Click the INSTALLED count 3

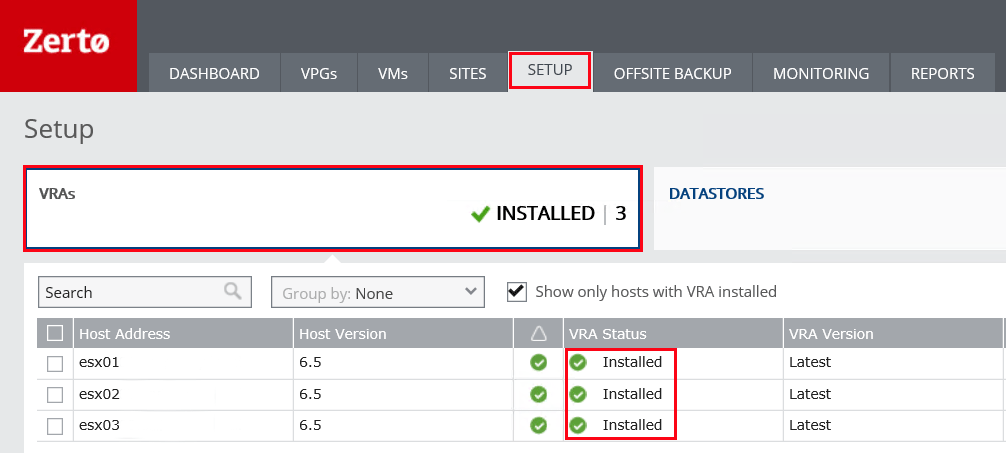coord(620,214)
